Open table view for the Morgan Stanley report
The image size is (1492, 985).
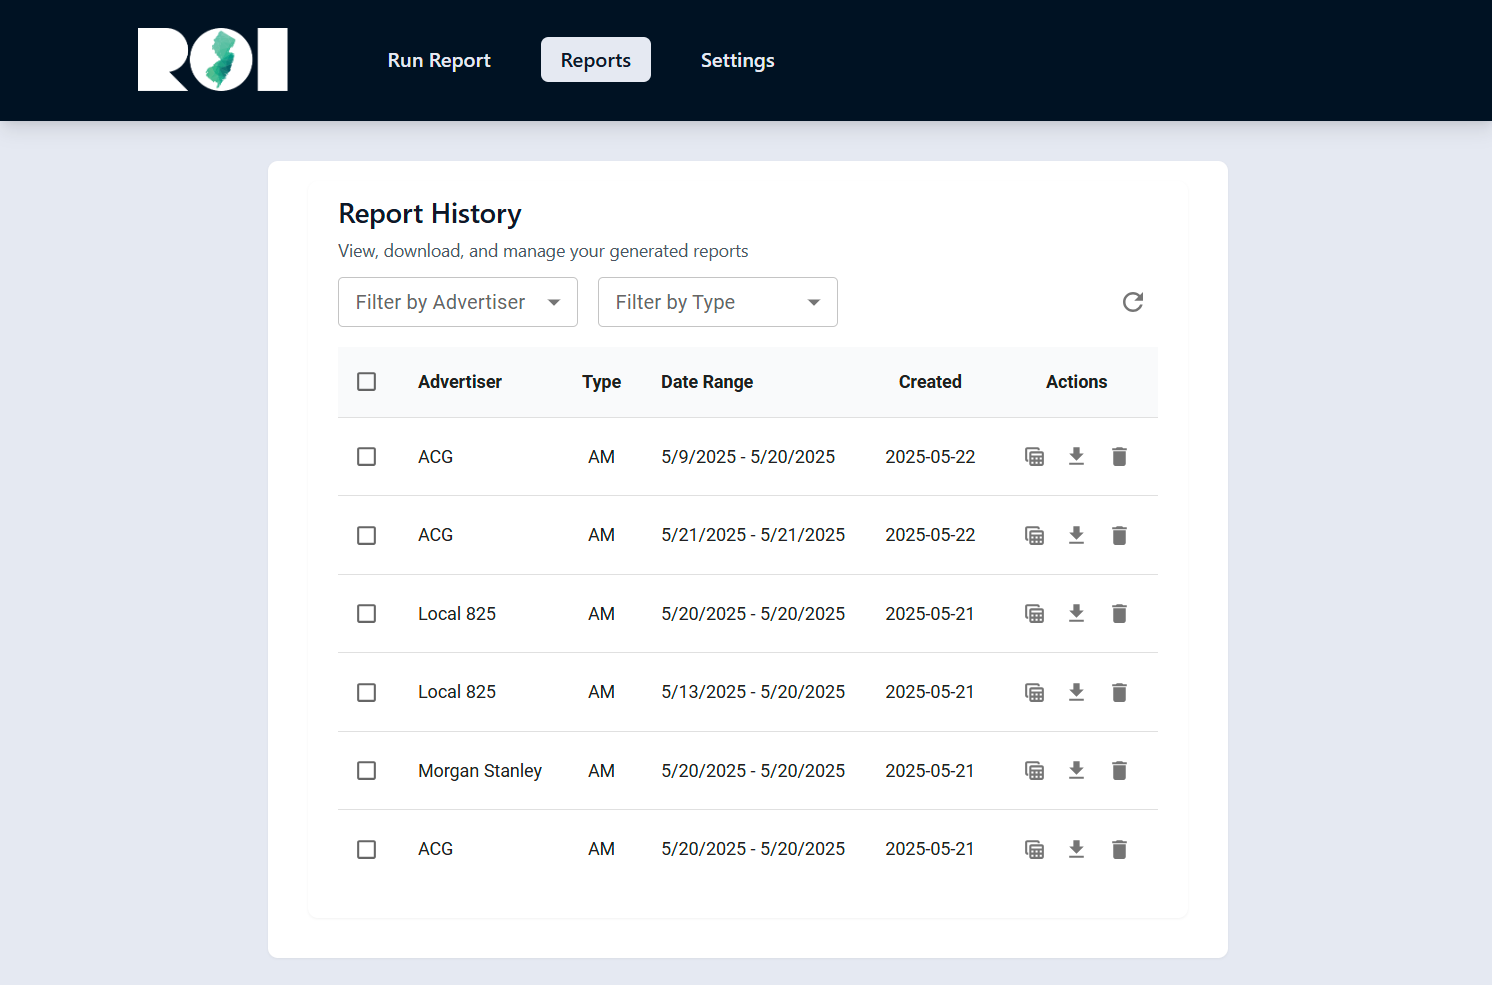coord(1035,770)
